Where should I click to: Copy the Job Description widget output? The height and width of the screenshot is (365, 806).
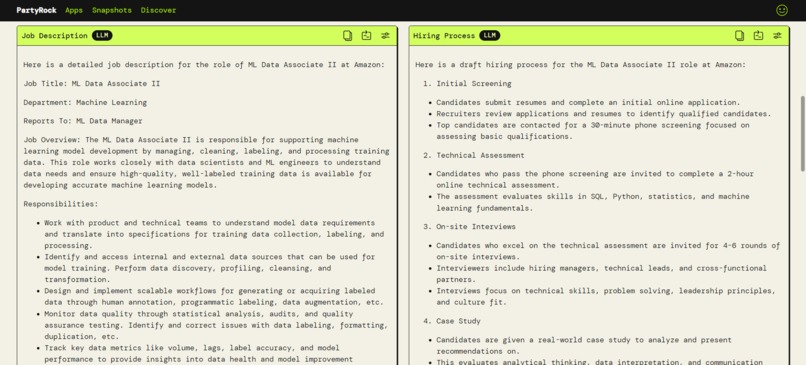coord(347,35)
